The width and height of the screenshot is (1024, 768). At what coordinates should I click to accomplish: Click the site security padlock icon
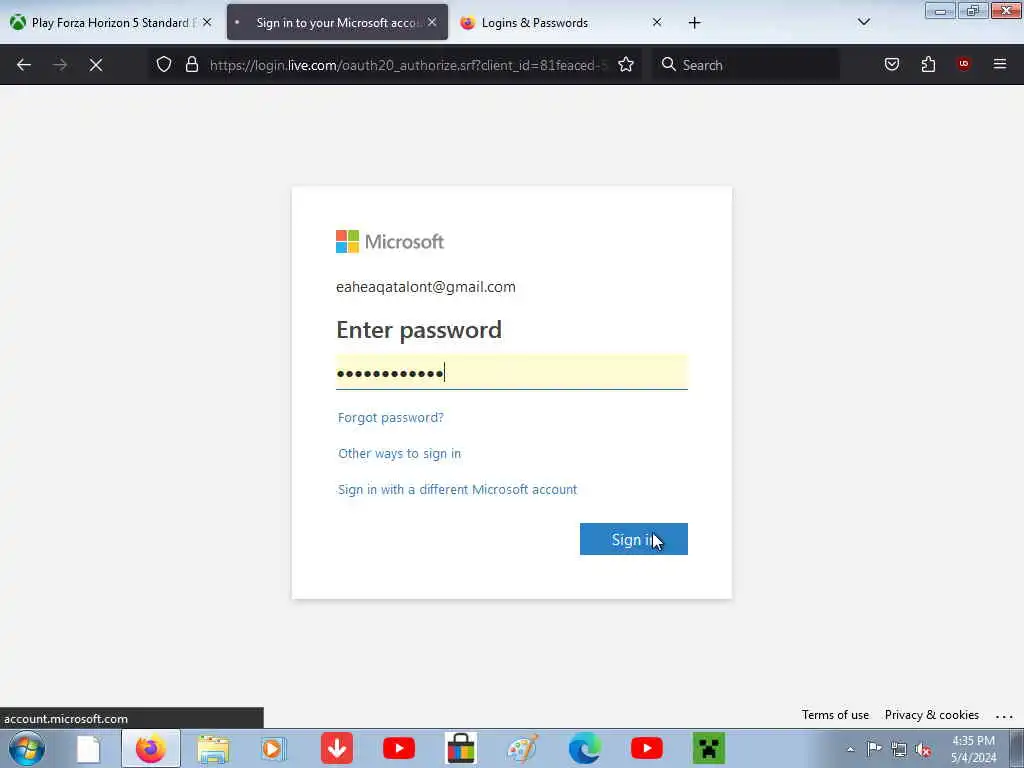coord(191,64)
